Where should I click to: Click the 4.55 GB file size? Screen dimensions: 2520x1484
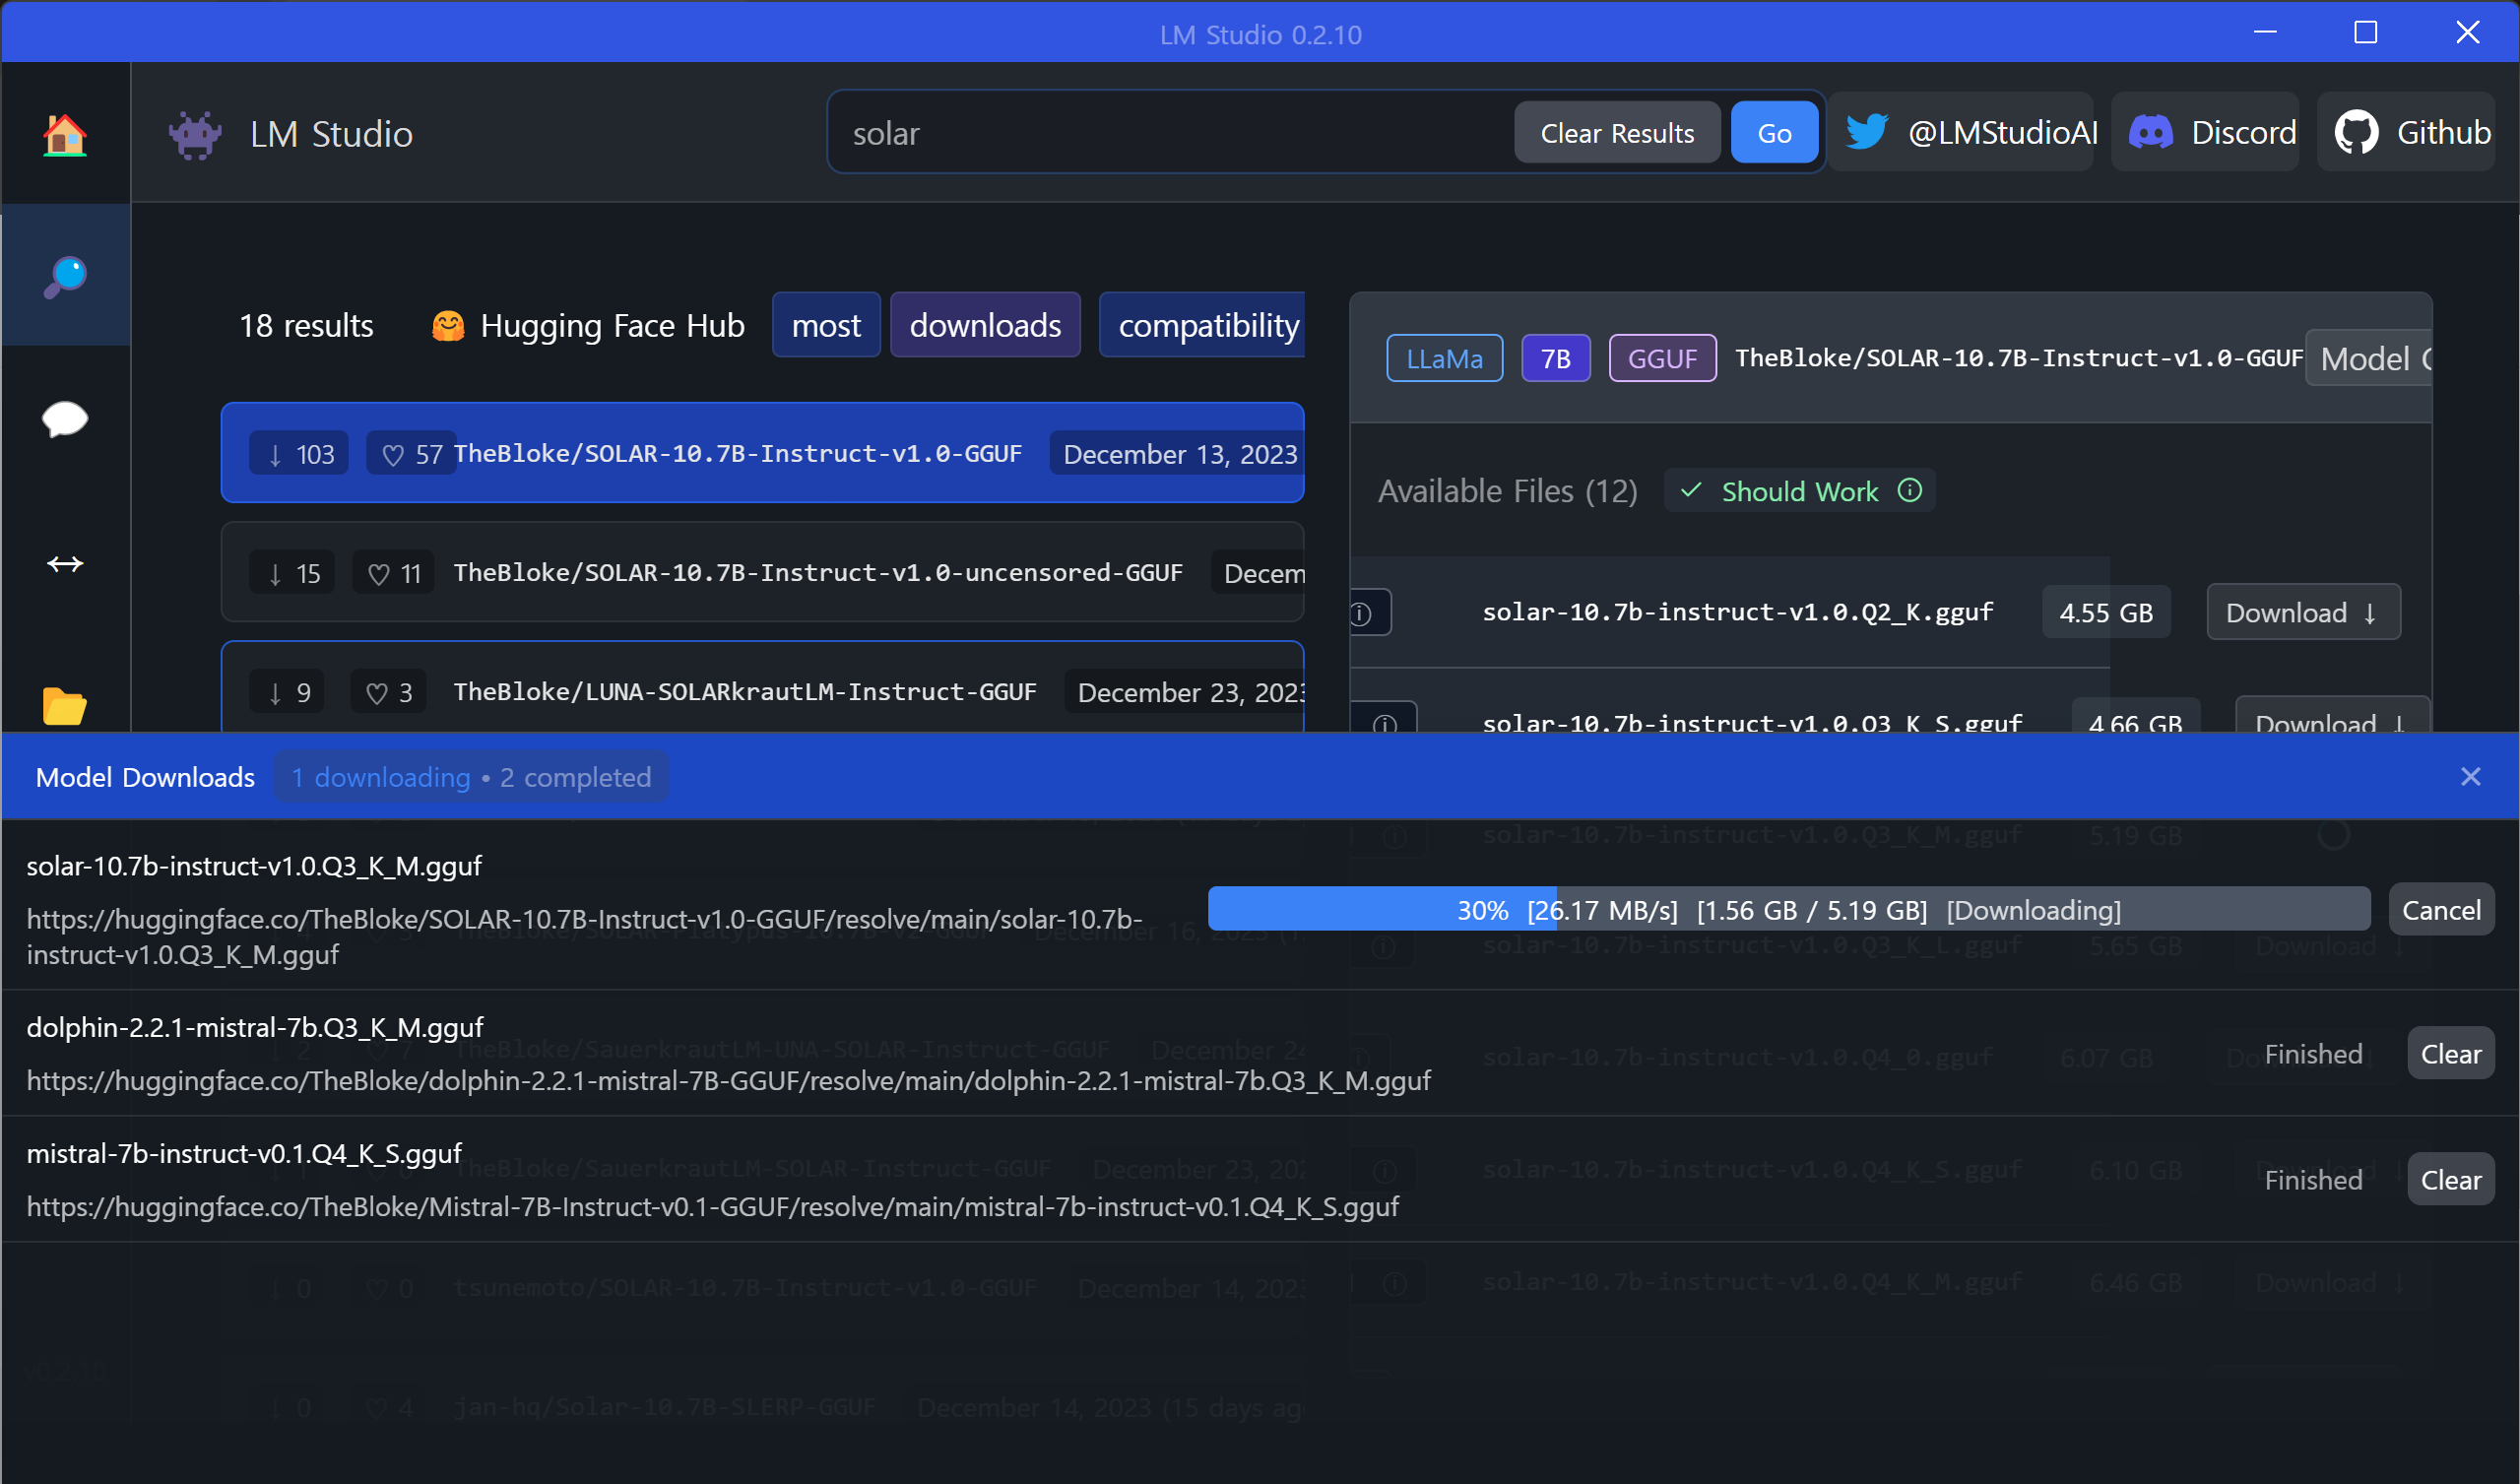[x=2106, y=613]
